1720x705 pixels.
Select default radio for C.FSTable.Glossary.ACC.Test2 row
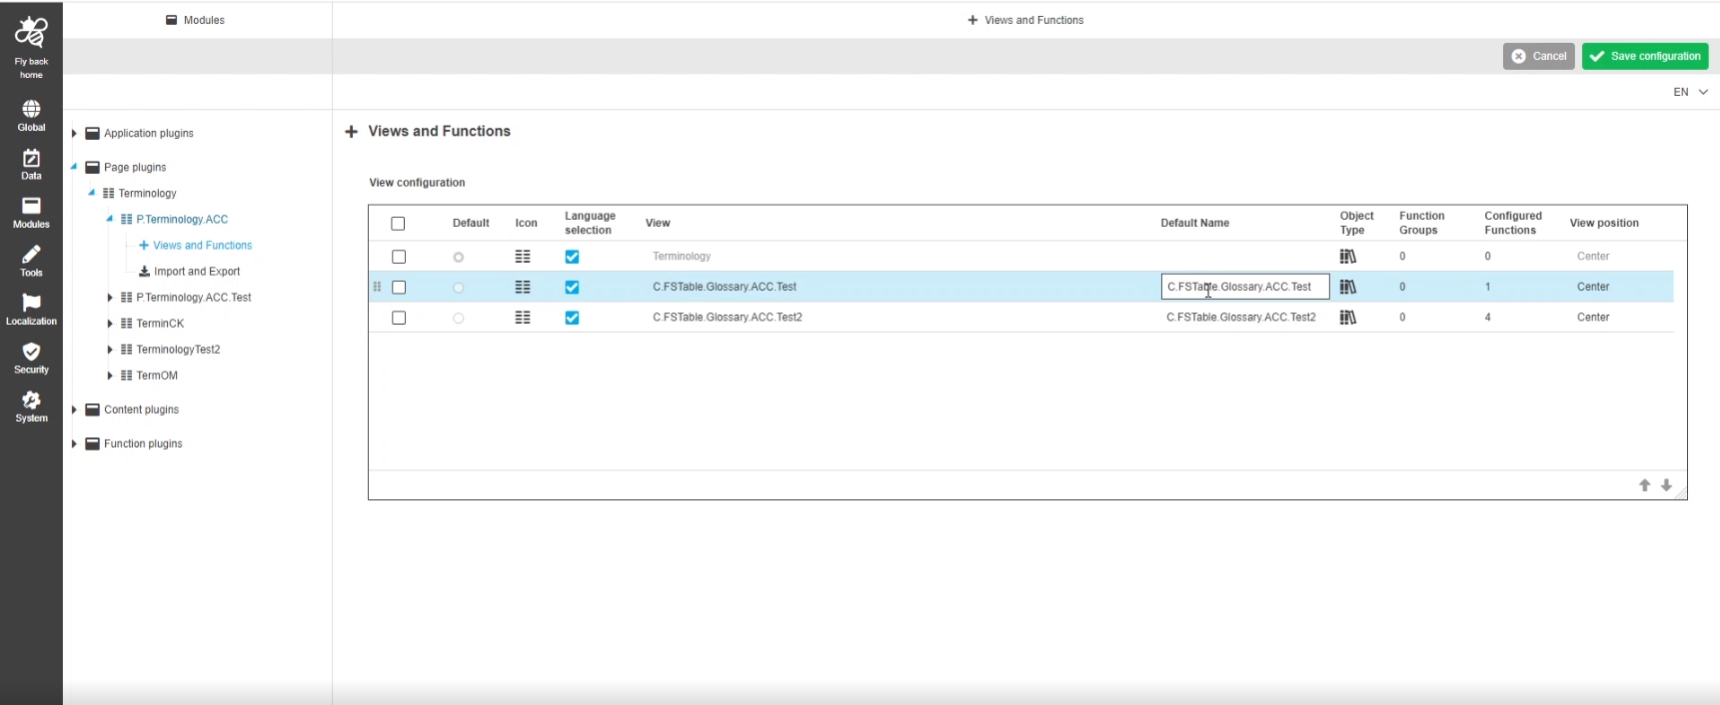(x=458, y=318)
